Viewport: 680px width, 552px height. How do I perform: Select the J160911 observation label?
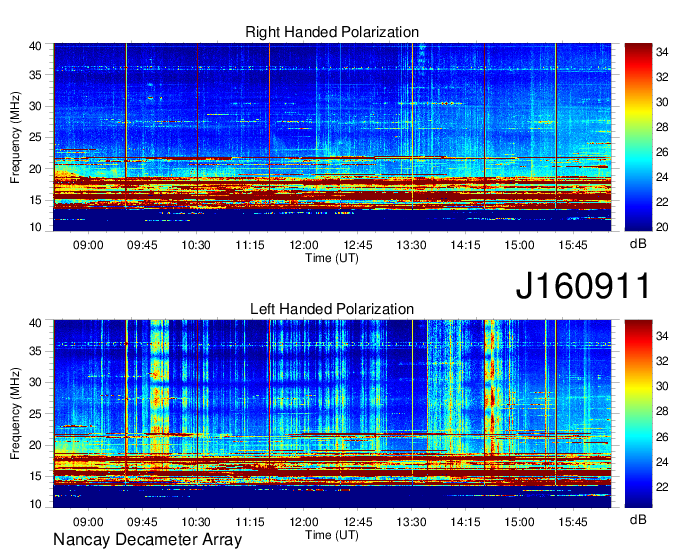[583, 285]
